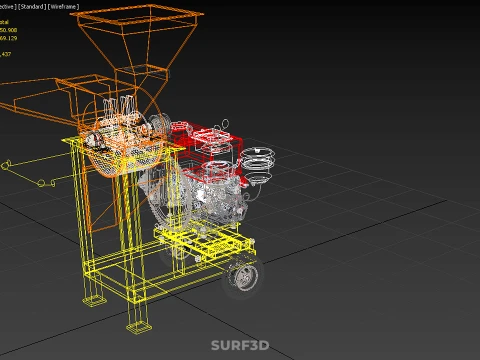The image size is (480, 360).
Task: Open the [Standard] viewport label menu
Action: (x=32, y=7)
